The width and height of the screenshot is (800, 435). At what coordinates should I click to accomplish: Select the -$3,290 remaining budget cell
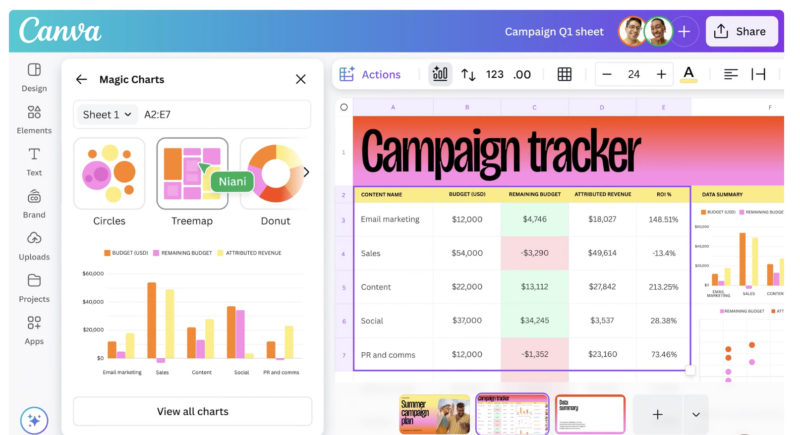[534, 253]
